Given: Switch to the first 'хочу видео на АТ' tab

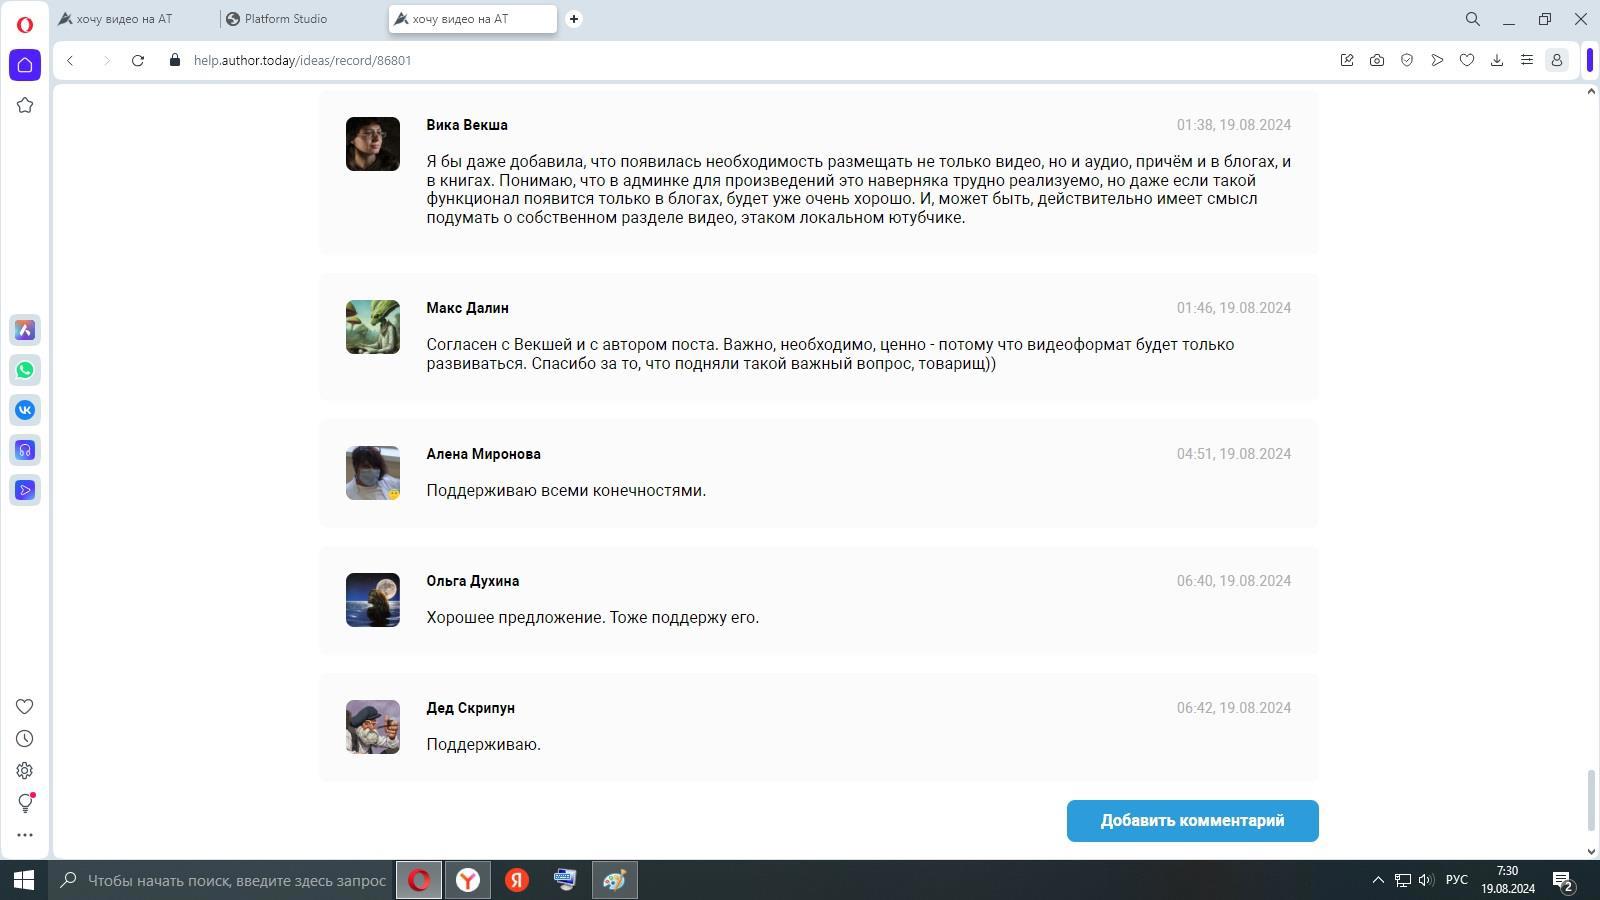Looking at the screenshot, I should [137, 19].
